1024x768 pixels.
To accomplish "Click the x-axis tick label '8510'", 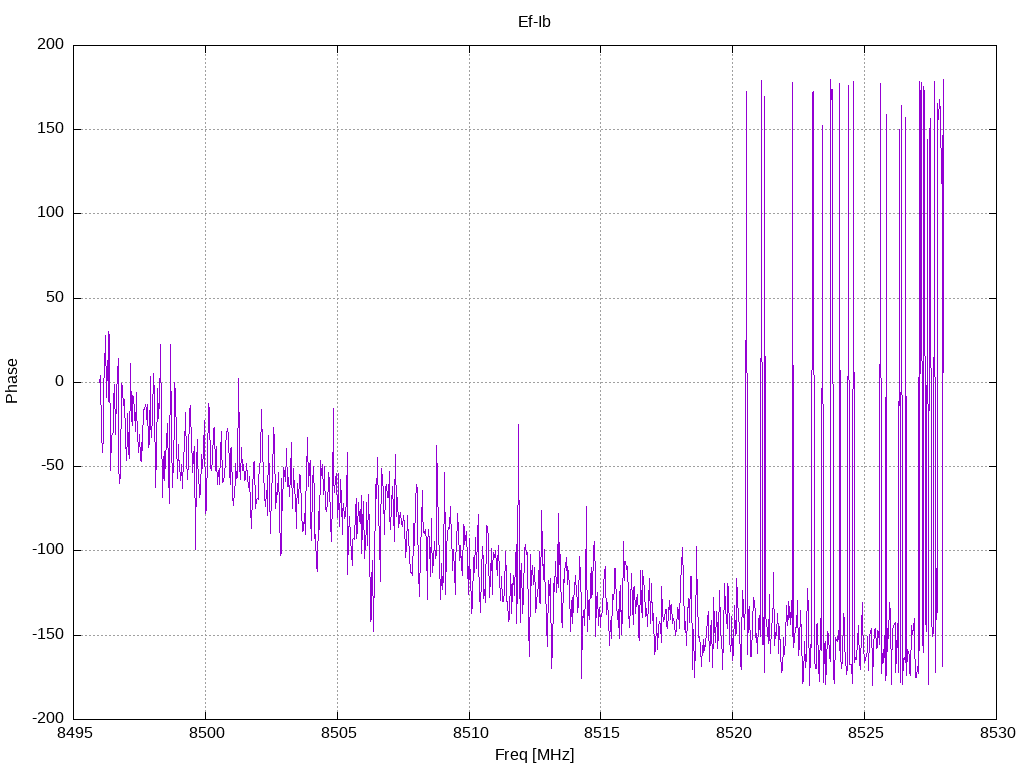I will tap(470, 733).
